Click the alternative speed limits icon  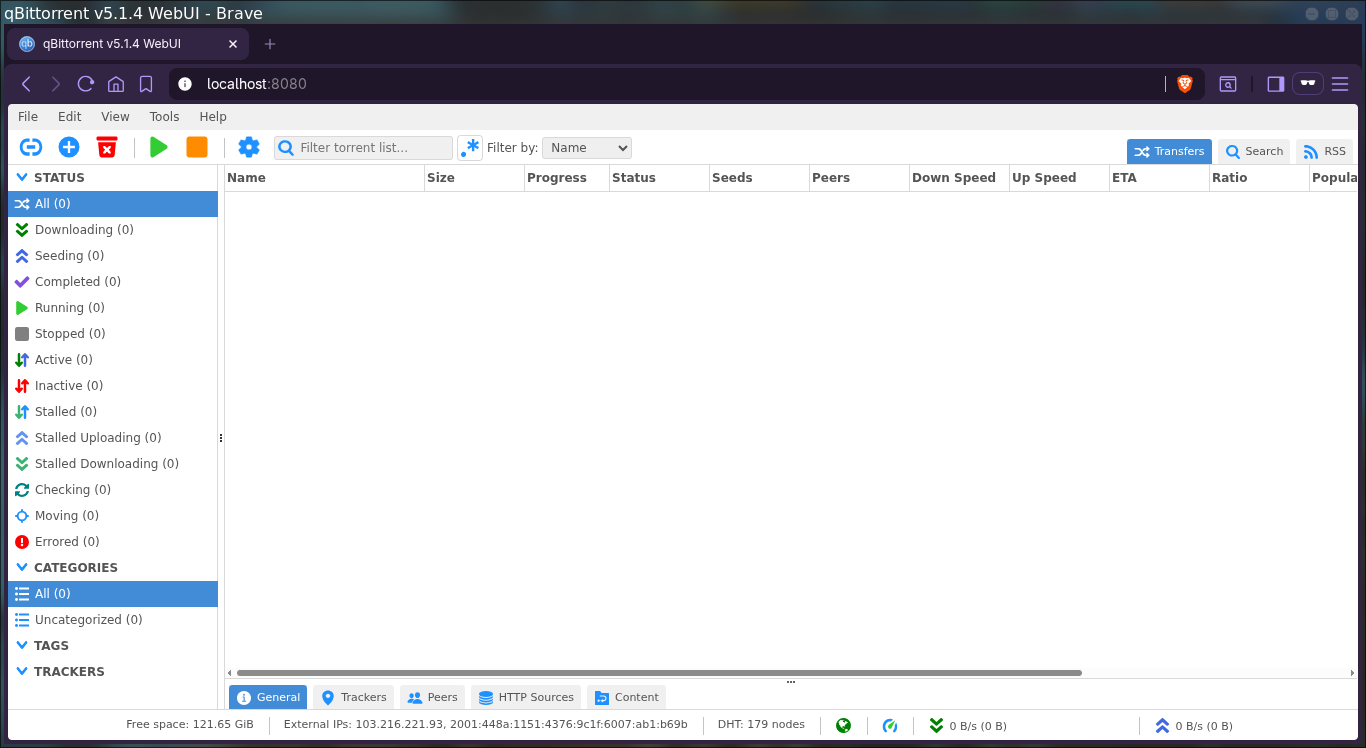click(x=889, y=726)
